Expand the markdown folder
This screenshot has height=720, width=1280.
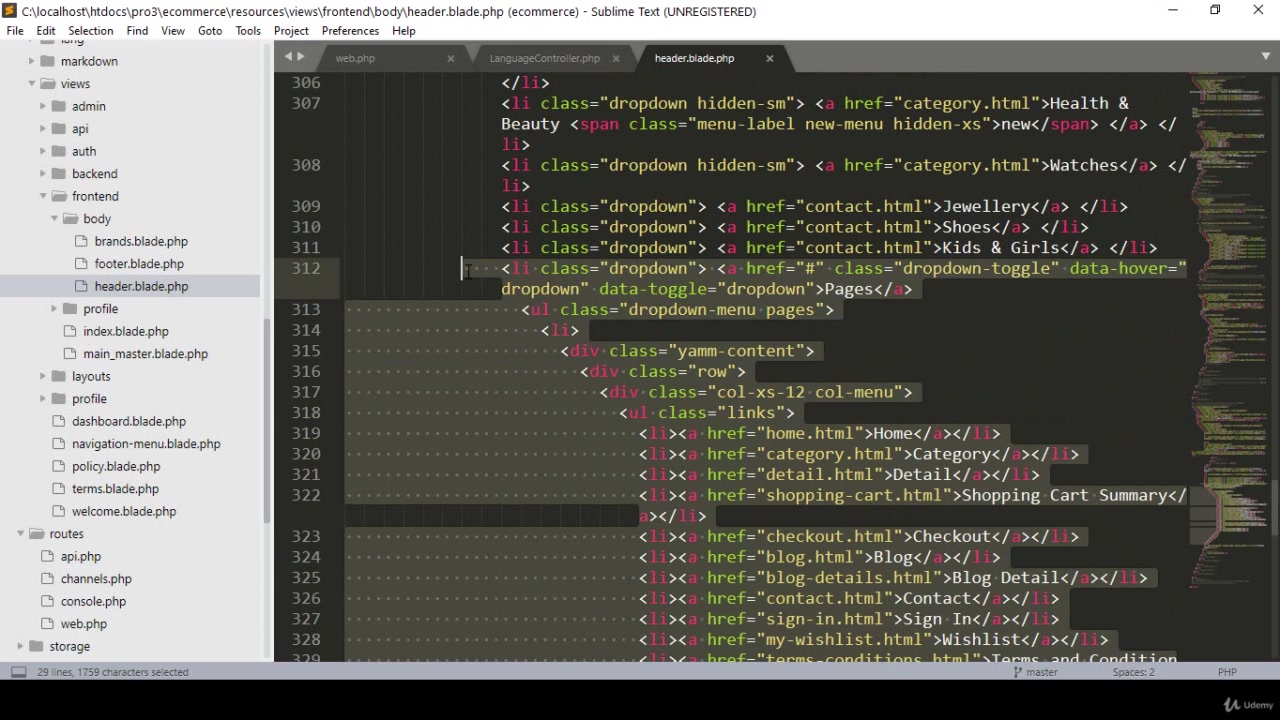32,61
